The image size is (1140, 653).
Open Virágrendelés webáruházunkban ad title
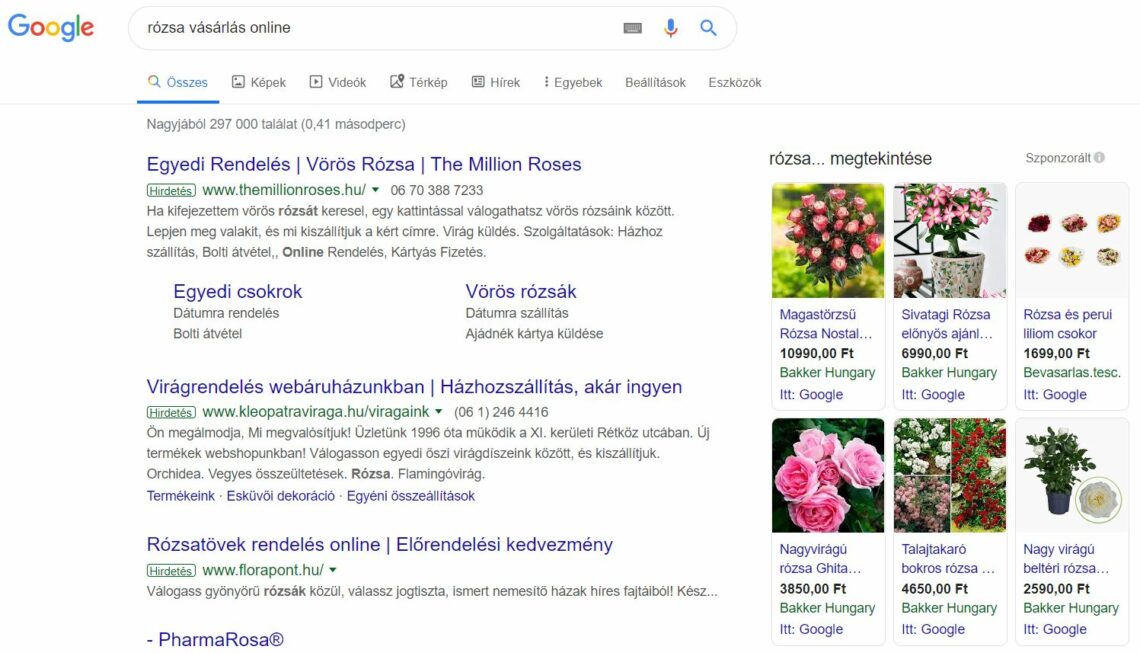[x=414, y=386]
